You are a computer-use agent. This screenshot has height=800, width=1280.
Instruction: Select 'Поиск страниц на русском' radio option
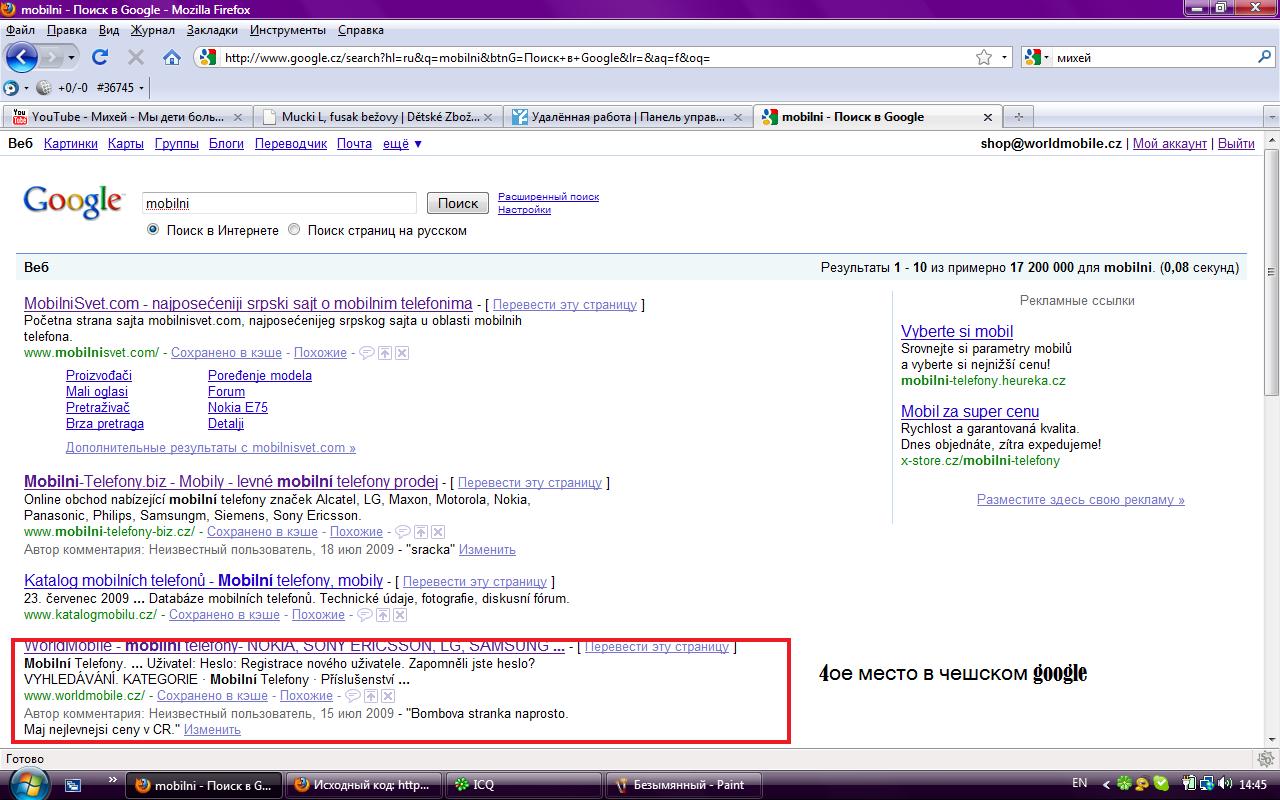tap(294, 230)
